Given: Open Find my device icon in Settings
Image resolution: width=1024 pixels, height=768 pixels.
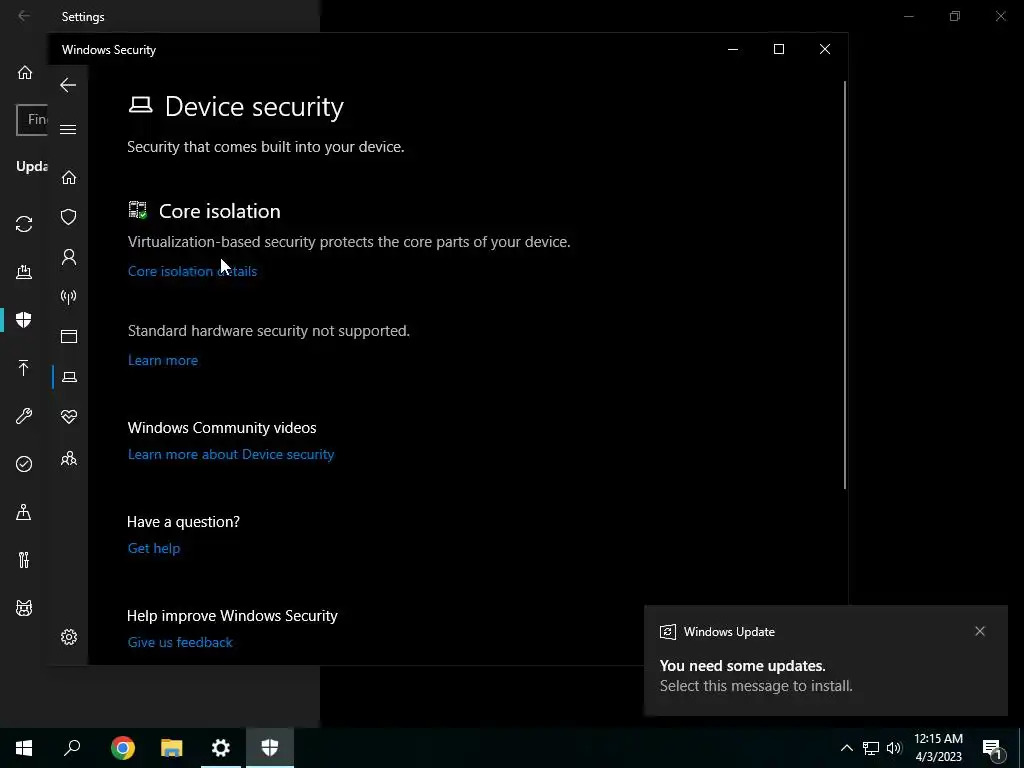Looking at the screenshot, I should coord(24,512).
